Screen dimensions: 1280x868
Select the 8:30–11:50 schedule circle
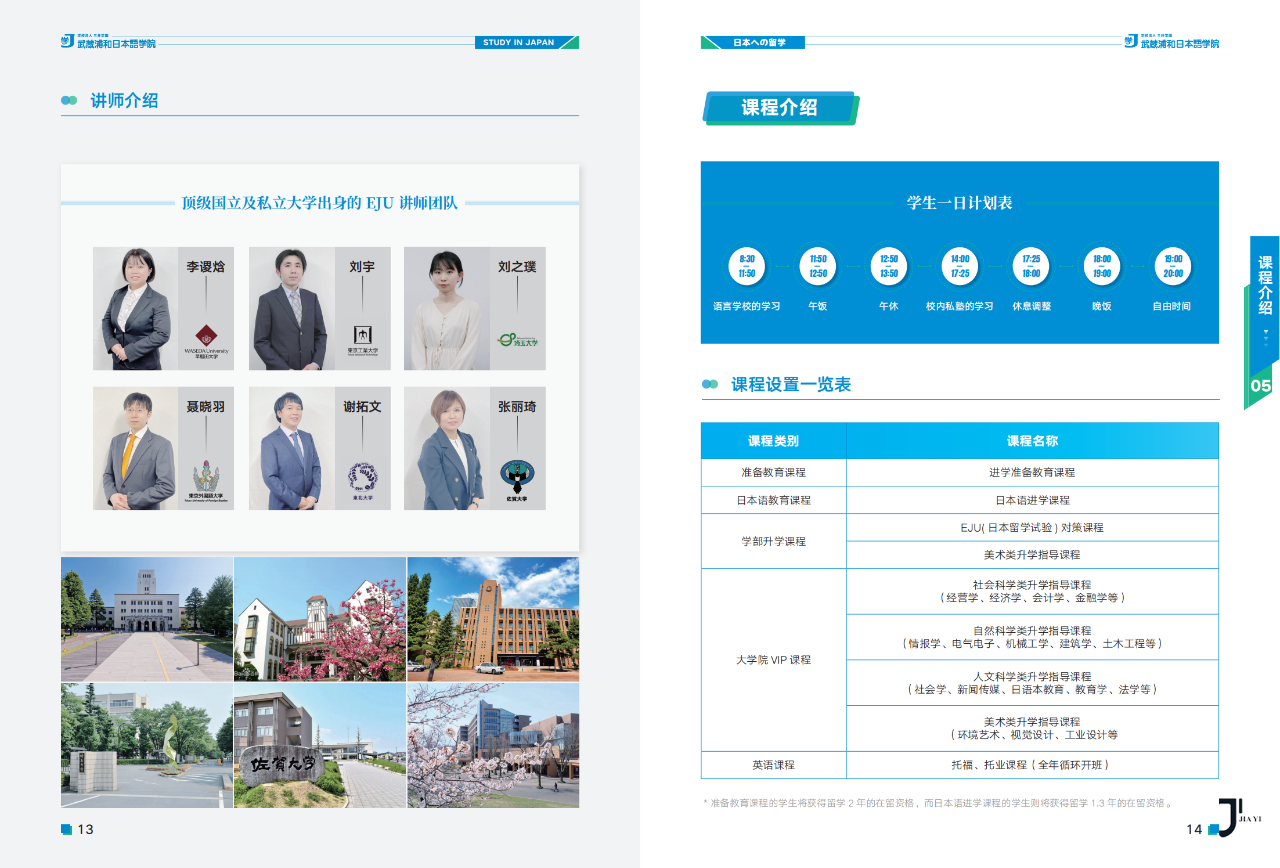747,266
